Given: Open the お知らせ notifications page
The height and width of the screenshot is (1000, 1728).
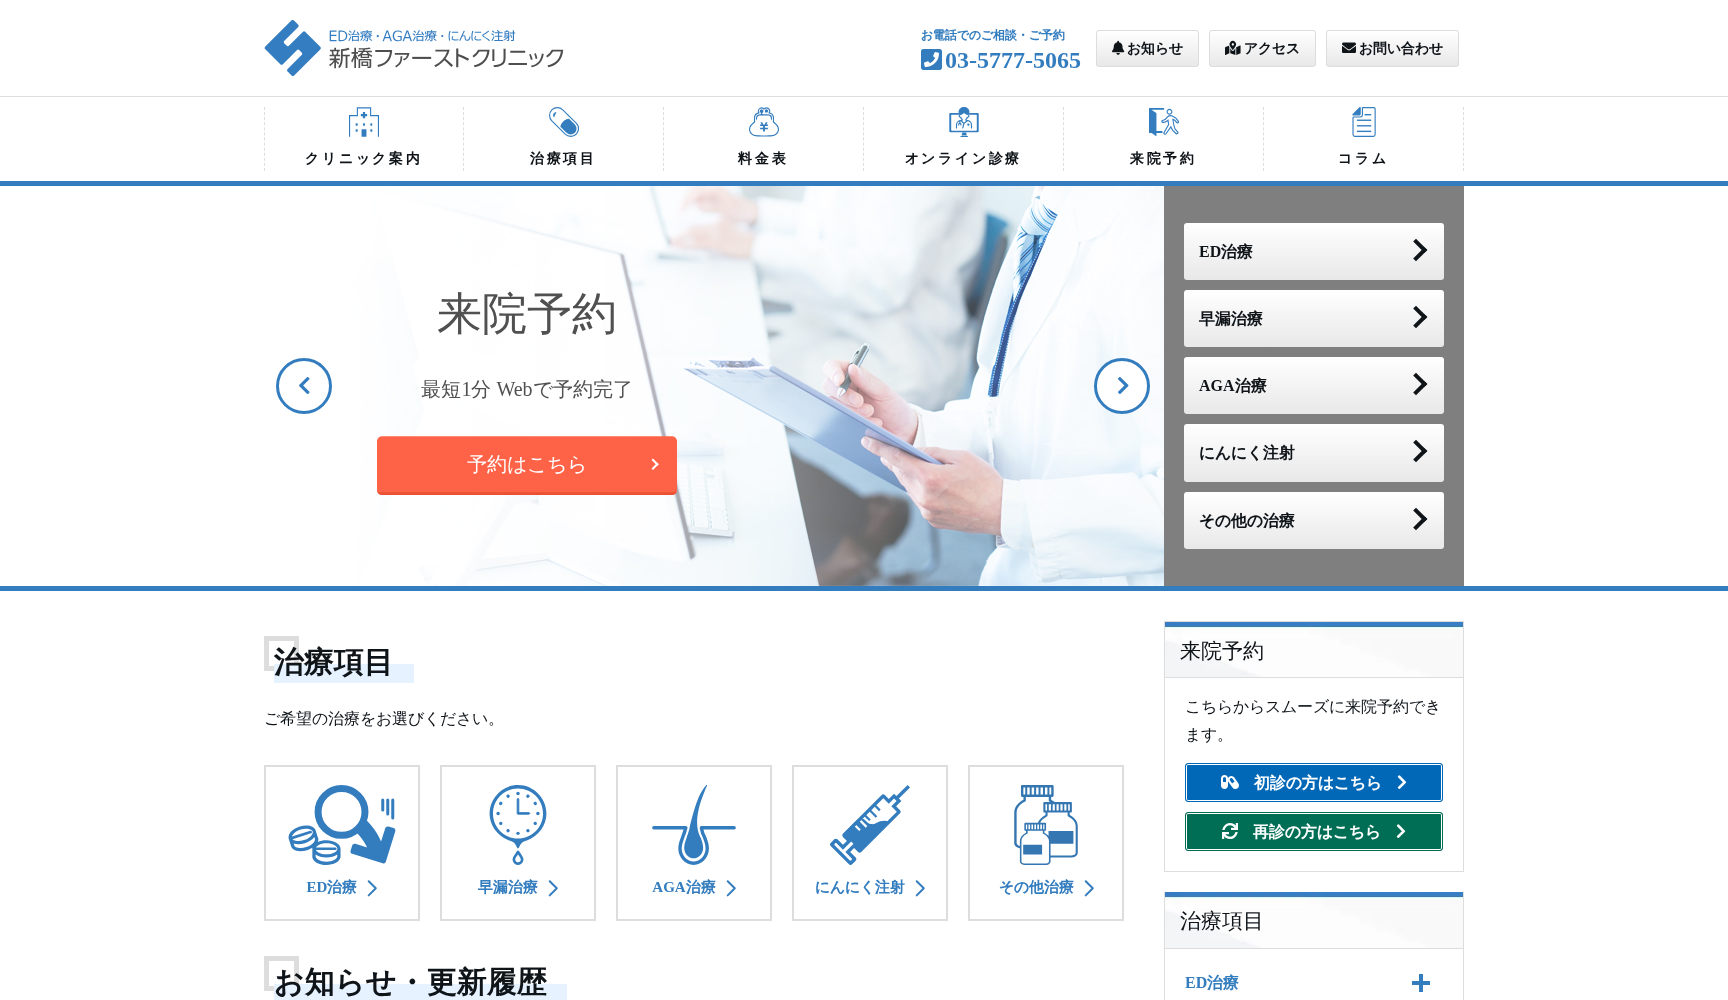Looking at the screenshot, I should click(x=1146, y=48).
